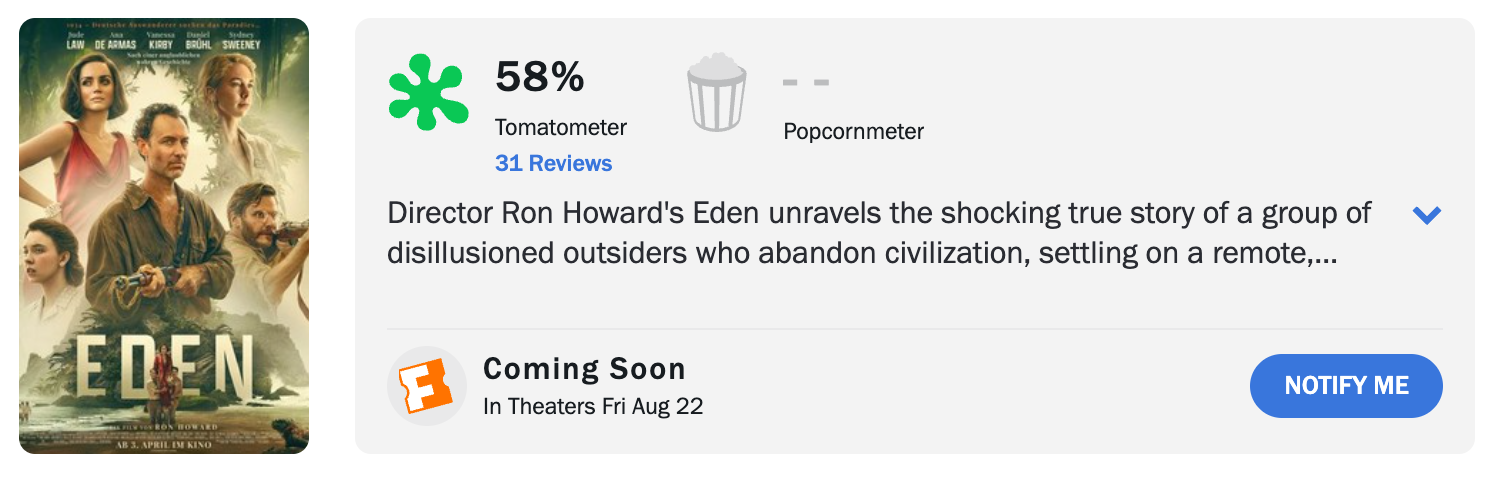Expand the synopsis with the blue chevron

pyautogui.click(x=1426, y=215)
